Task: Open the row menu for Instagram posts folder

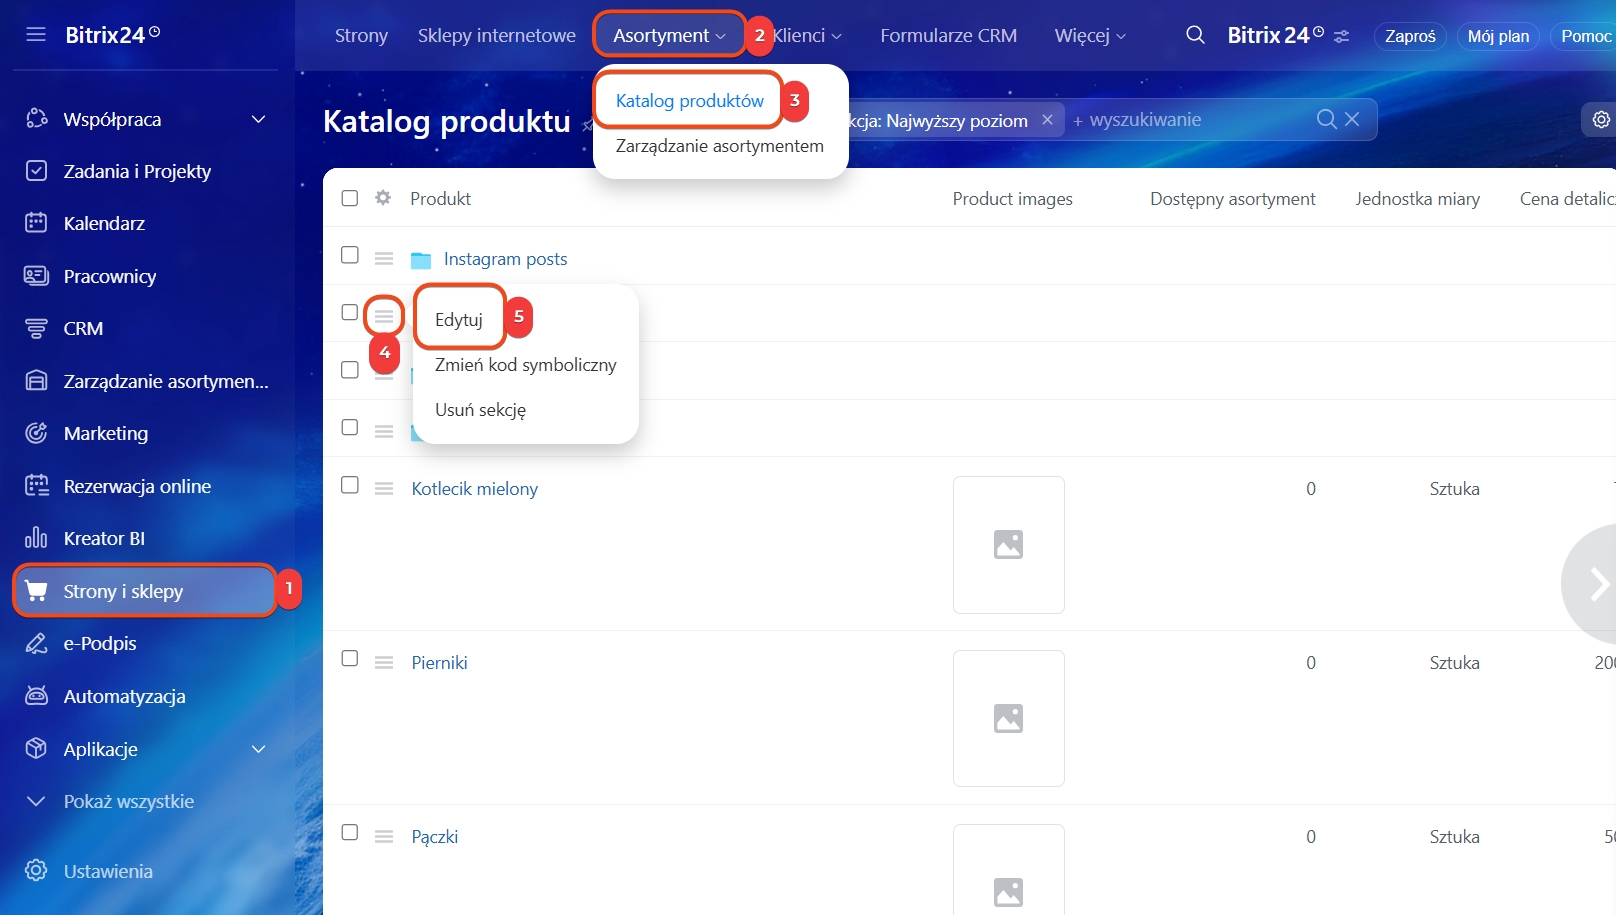Action: [384, 259]
